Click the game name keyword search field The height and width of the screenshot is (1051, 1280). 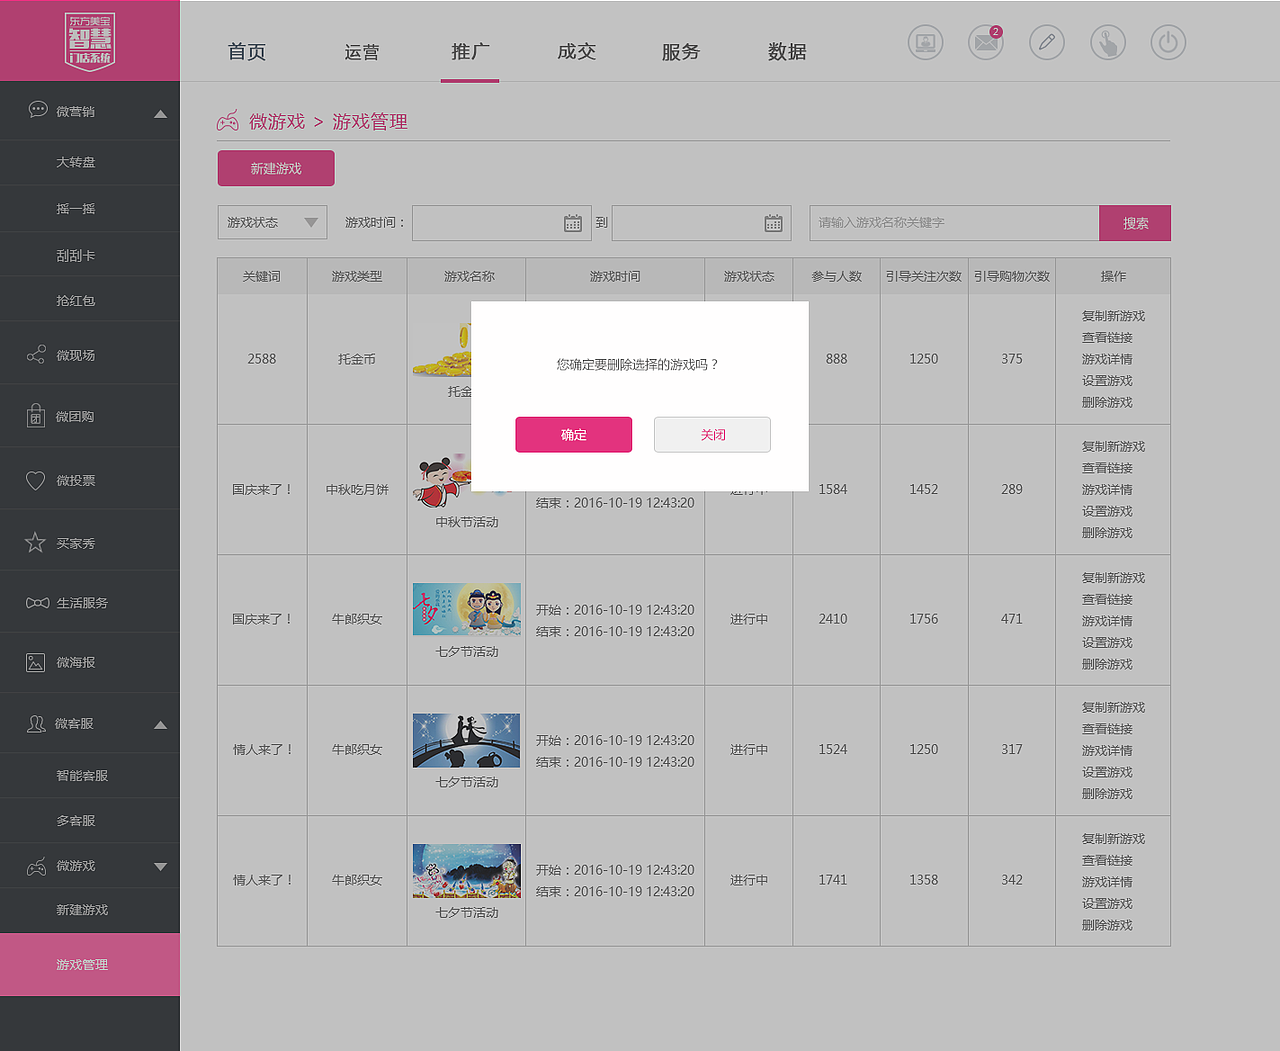tap(954, 223)
